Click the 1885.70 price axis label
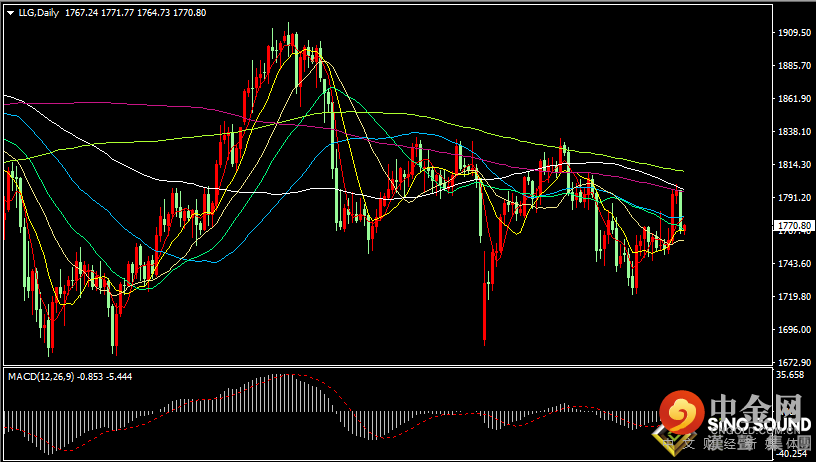This screenshot has height=462, width=816. tap(795, 66)
